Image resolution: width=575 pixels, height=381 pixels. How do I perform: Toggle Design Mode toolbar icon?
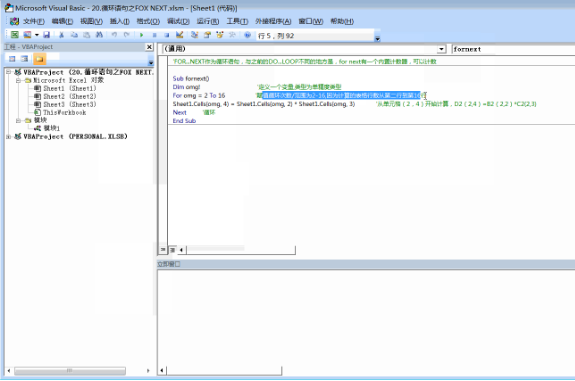179,35
